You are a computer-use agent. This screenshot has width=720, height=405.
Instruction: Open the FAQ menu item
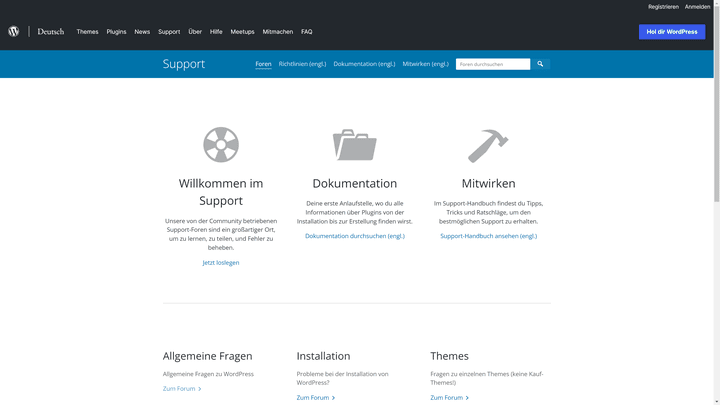306,32
